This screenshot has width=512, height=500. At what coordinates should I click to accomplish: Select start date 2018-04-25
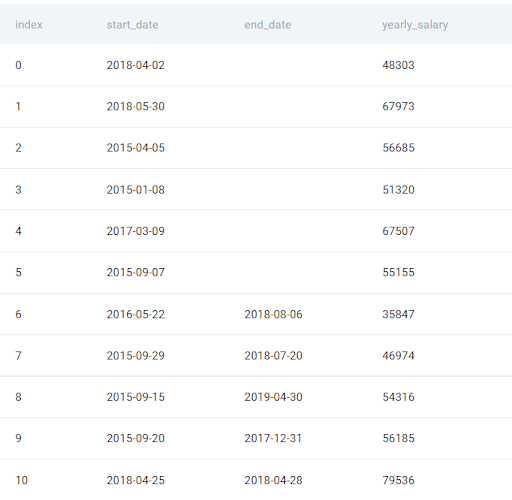coord(136,480)
